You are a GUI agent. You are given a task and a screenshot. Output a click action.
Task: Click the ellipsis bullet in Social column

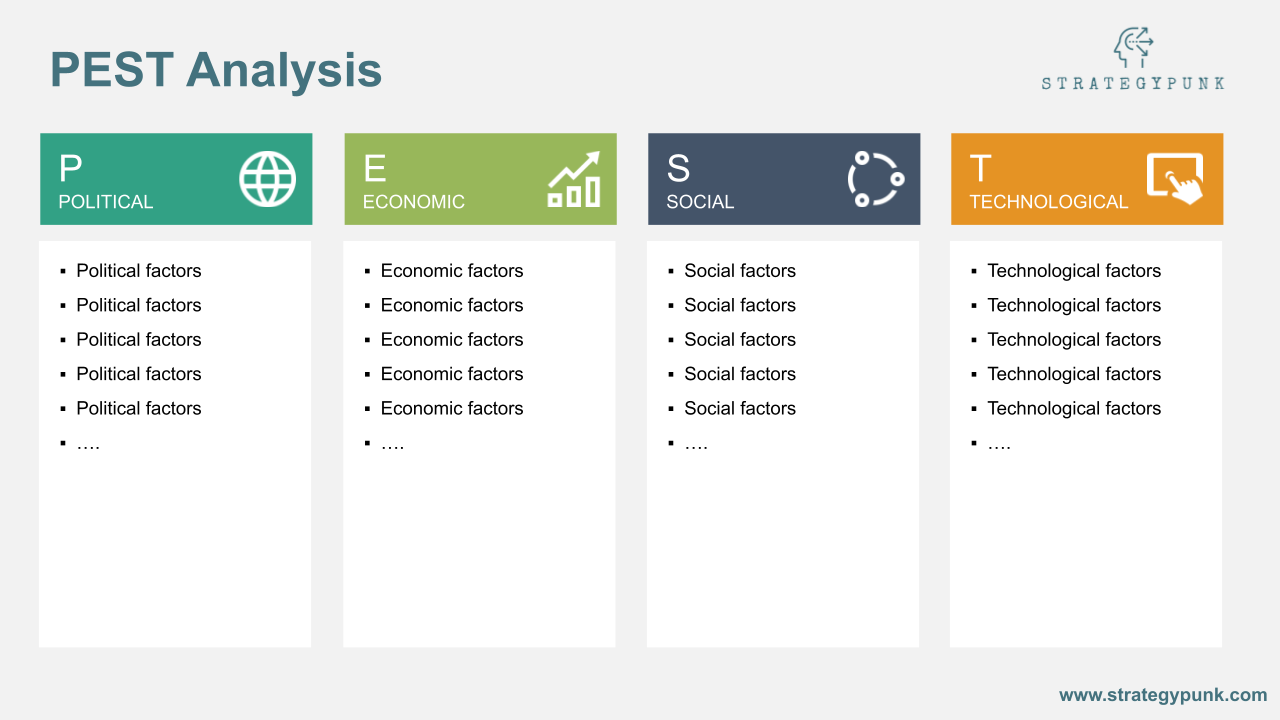click(x=696, y=443)
